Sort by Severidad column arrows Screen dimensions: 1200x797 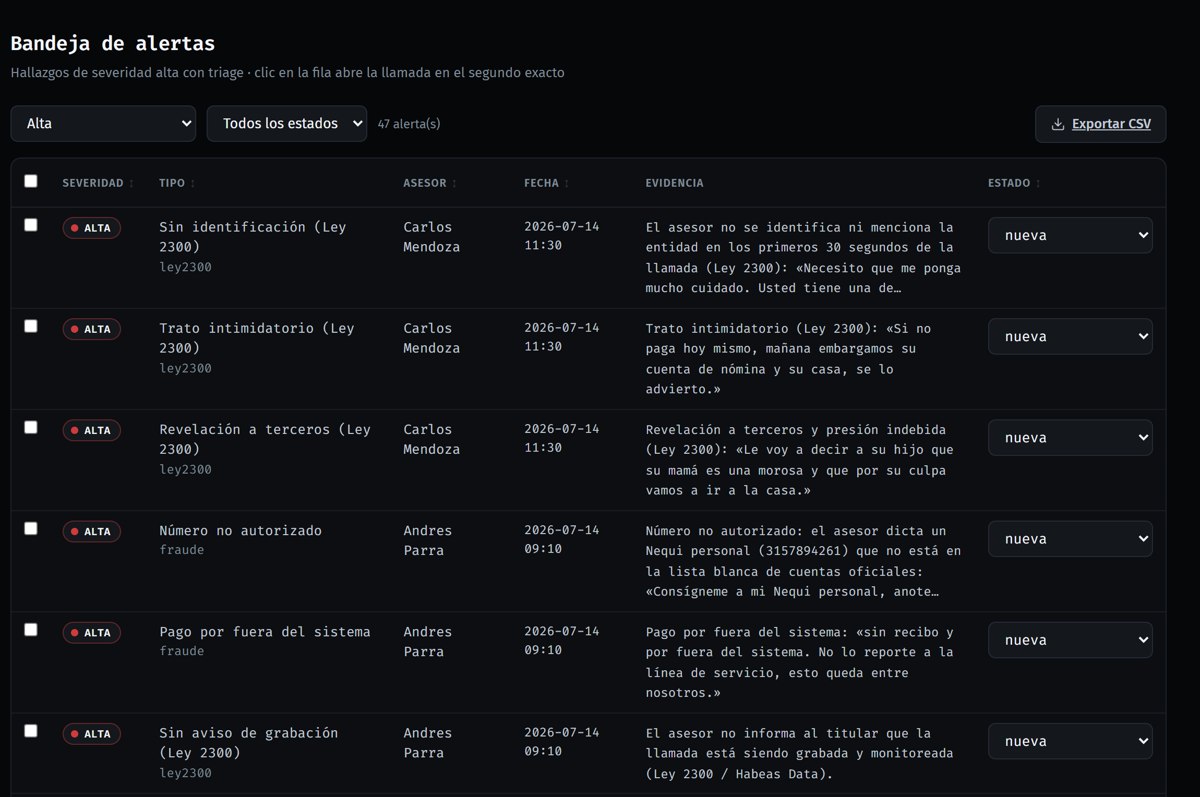(131, 184)
